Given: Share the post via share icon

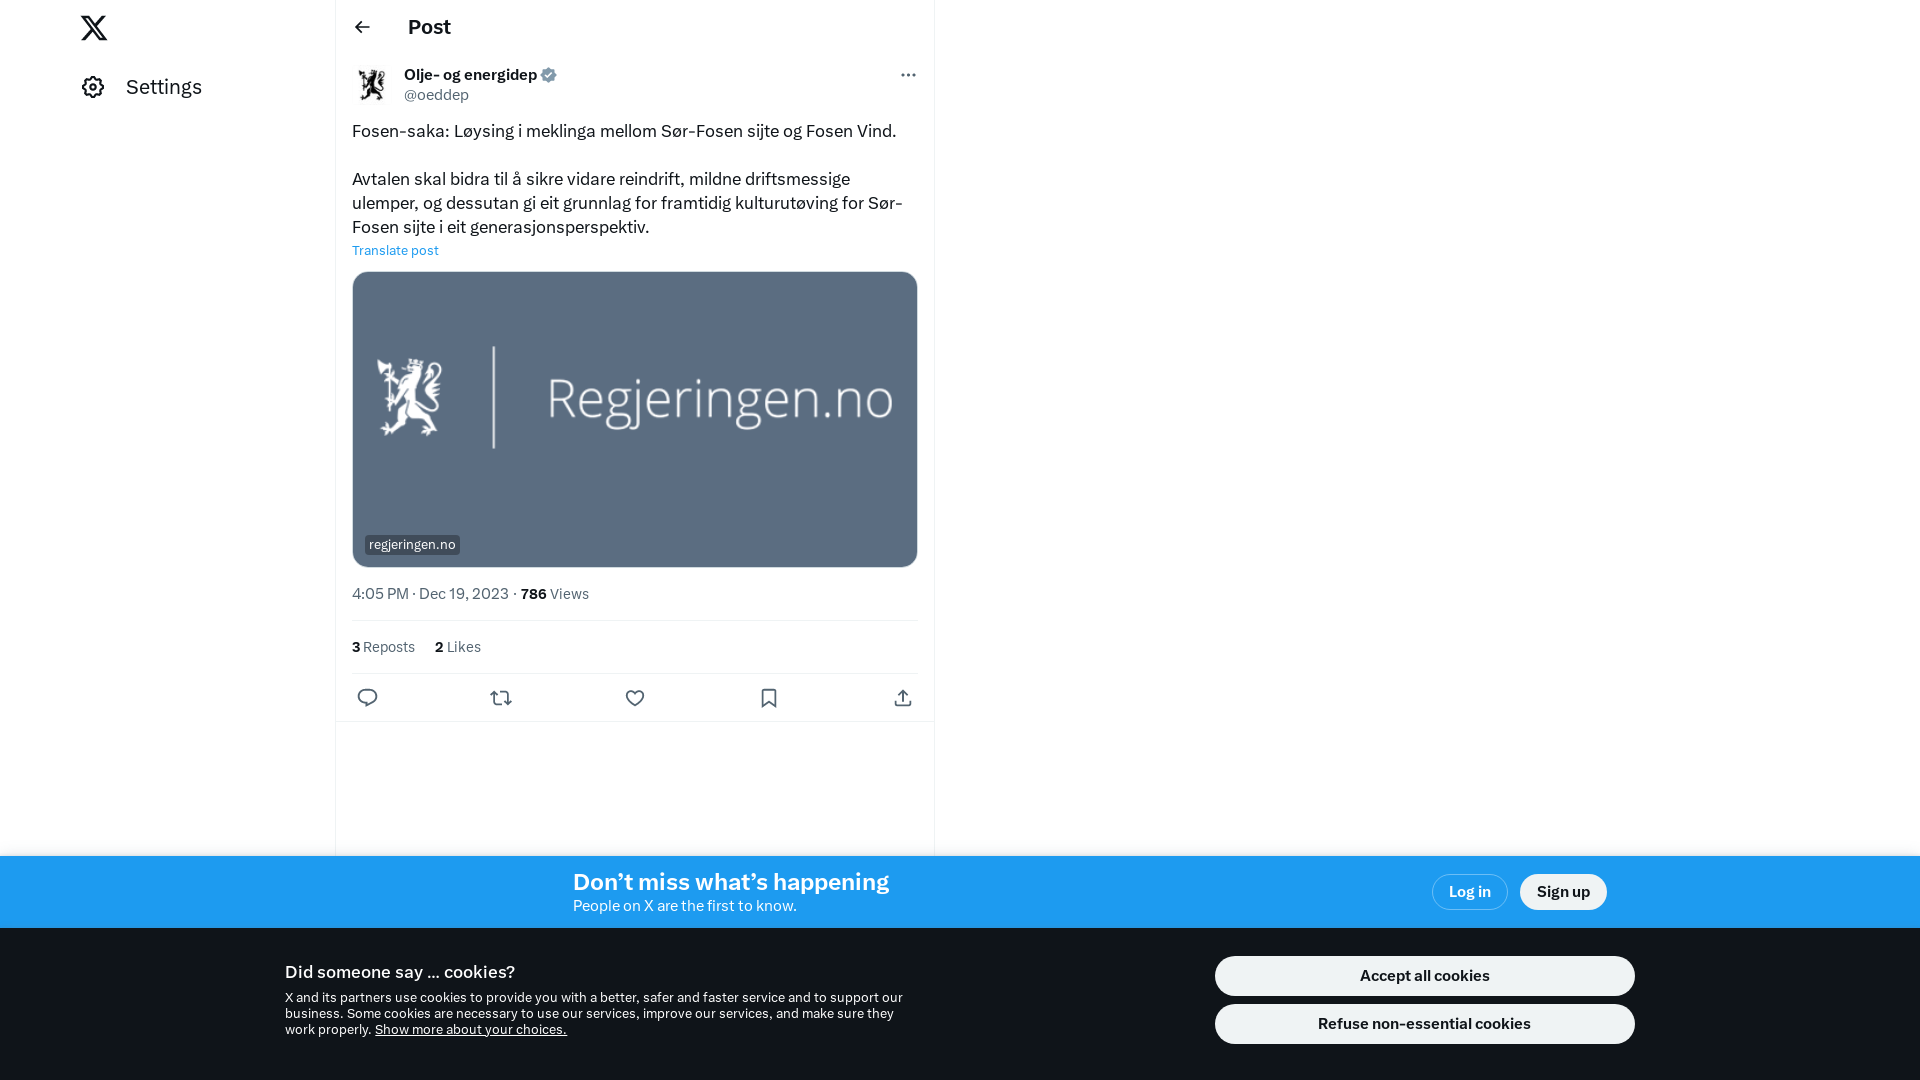Looking at the screenshot, I should point(903,698).
